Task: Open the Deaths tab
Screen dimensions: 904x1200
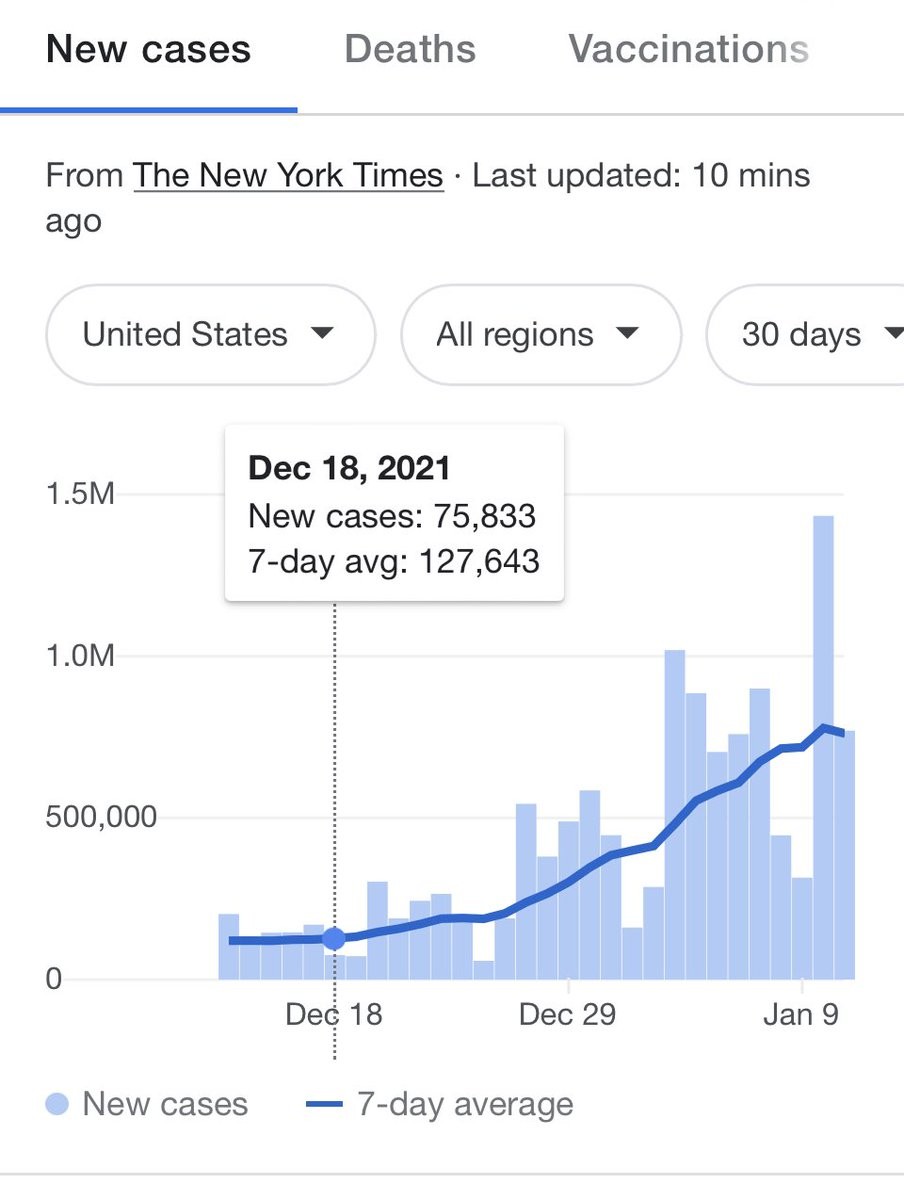Action: tap(410, 49)
